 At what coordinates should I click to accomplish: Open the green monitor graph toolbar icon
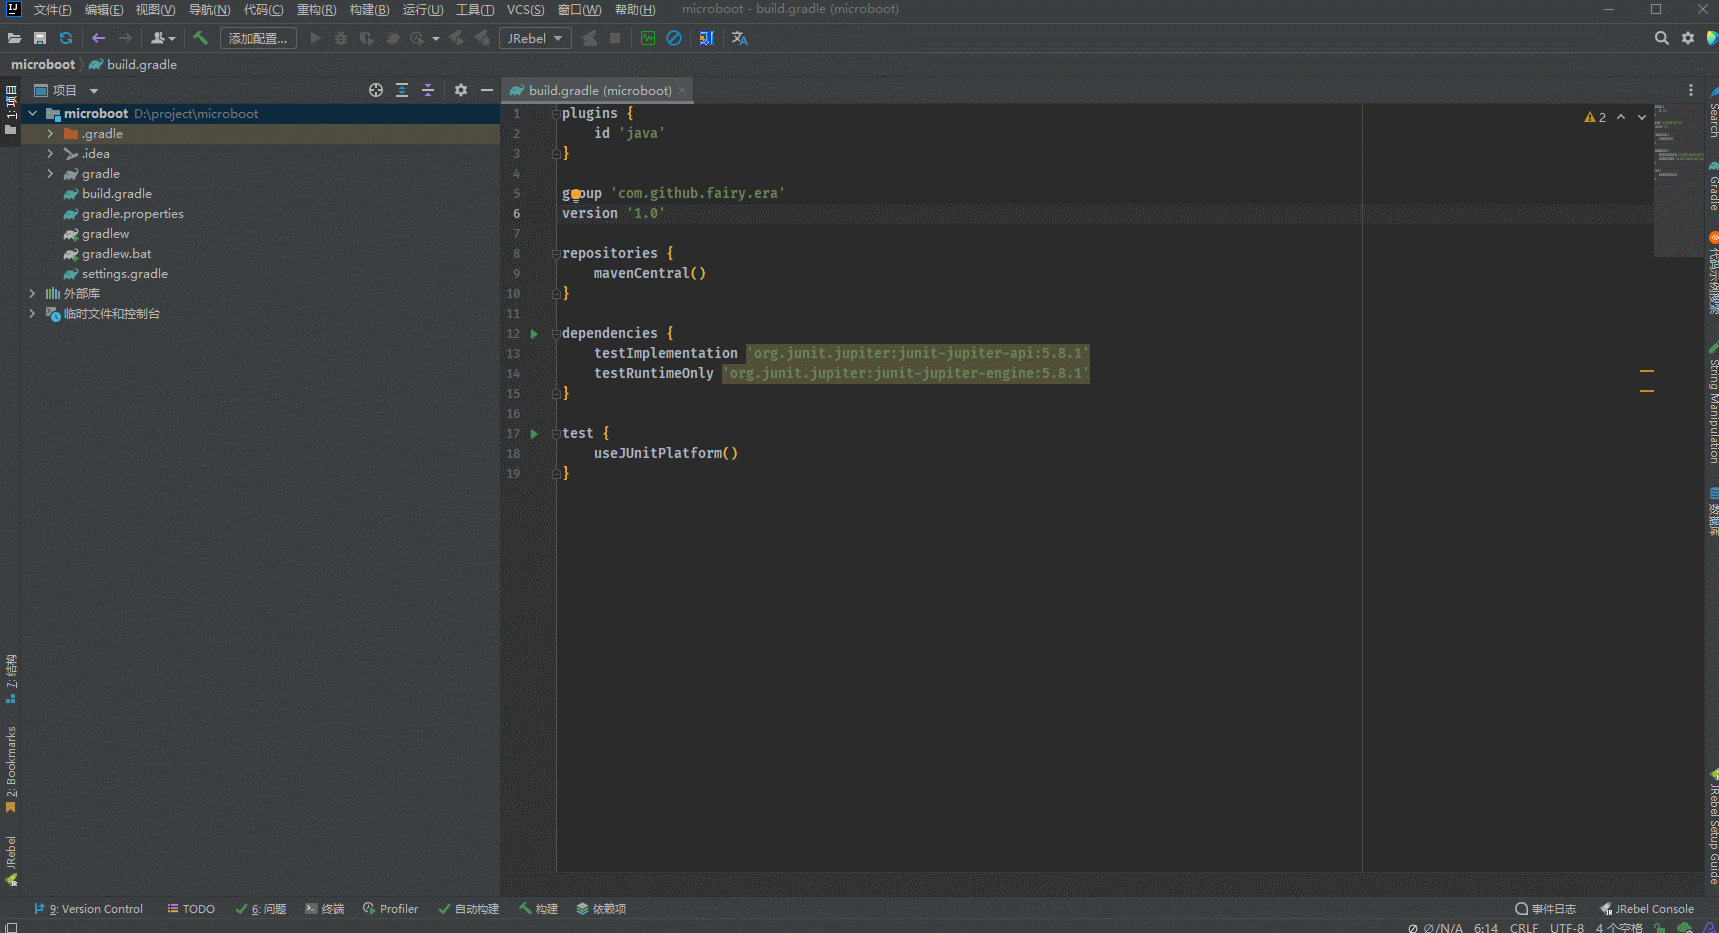click(648, 38)
